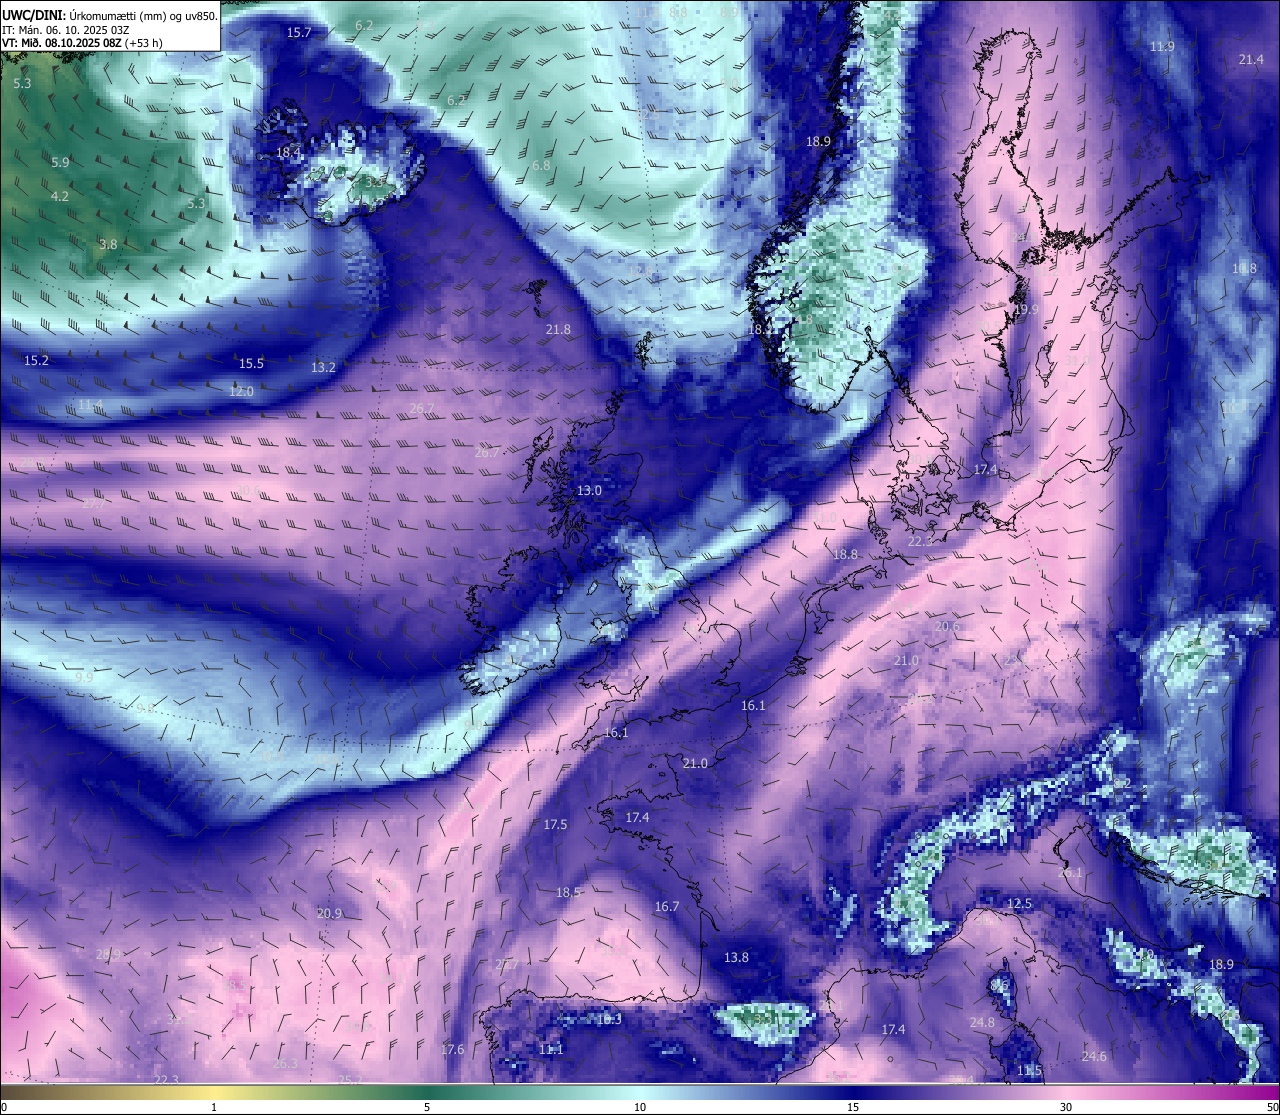Click the 3.8 value on the map
This screenshot has width=1280, height=1115.
[x=108, y=244]
